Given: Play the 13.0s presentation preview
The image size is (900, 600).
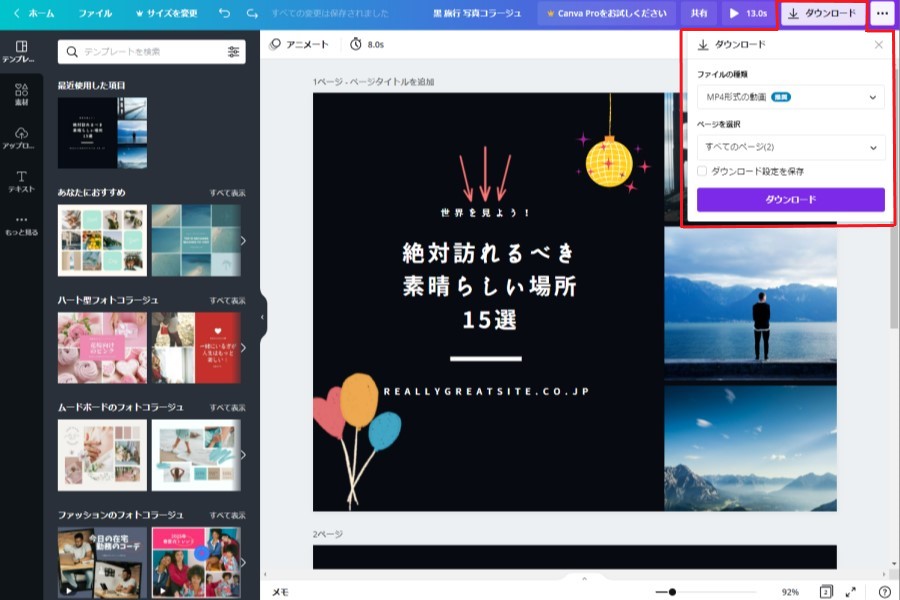Looking at the screenshot, I should pyautogui.click(x=748, y=14).
